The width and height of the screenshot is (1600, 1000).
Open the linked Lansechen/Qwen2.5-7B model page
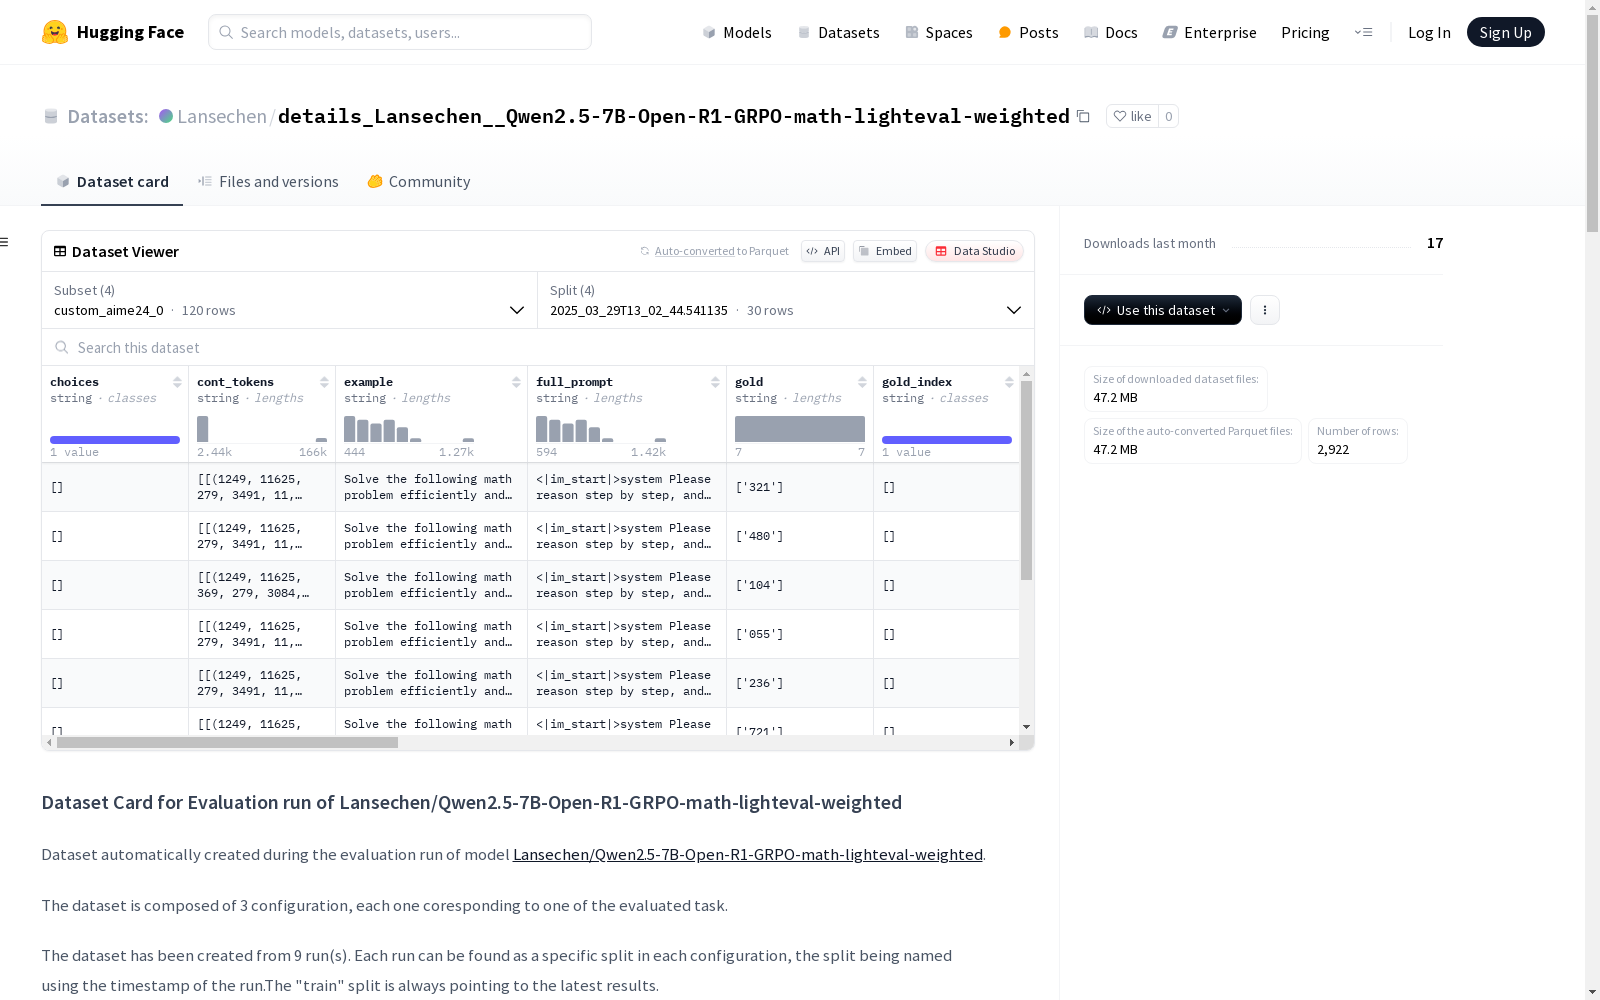pos(748,854)
